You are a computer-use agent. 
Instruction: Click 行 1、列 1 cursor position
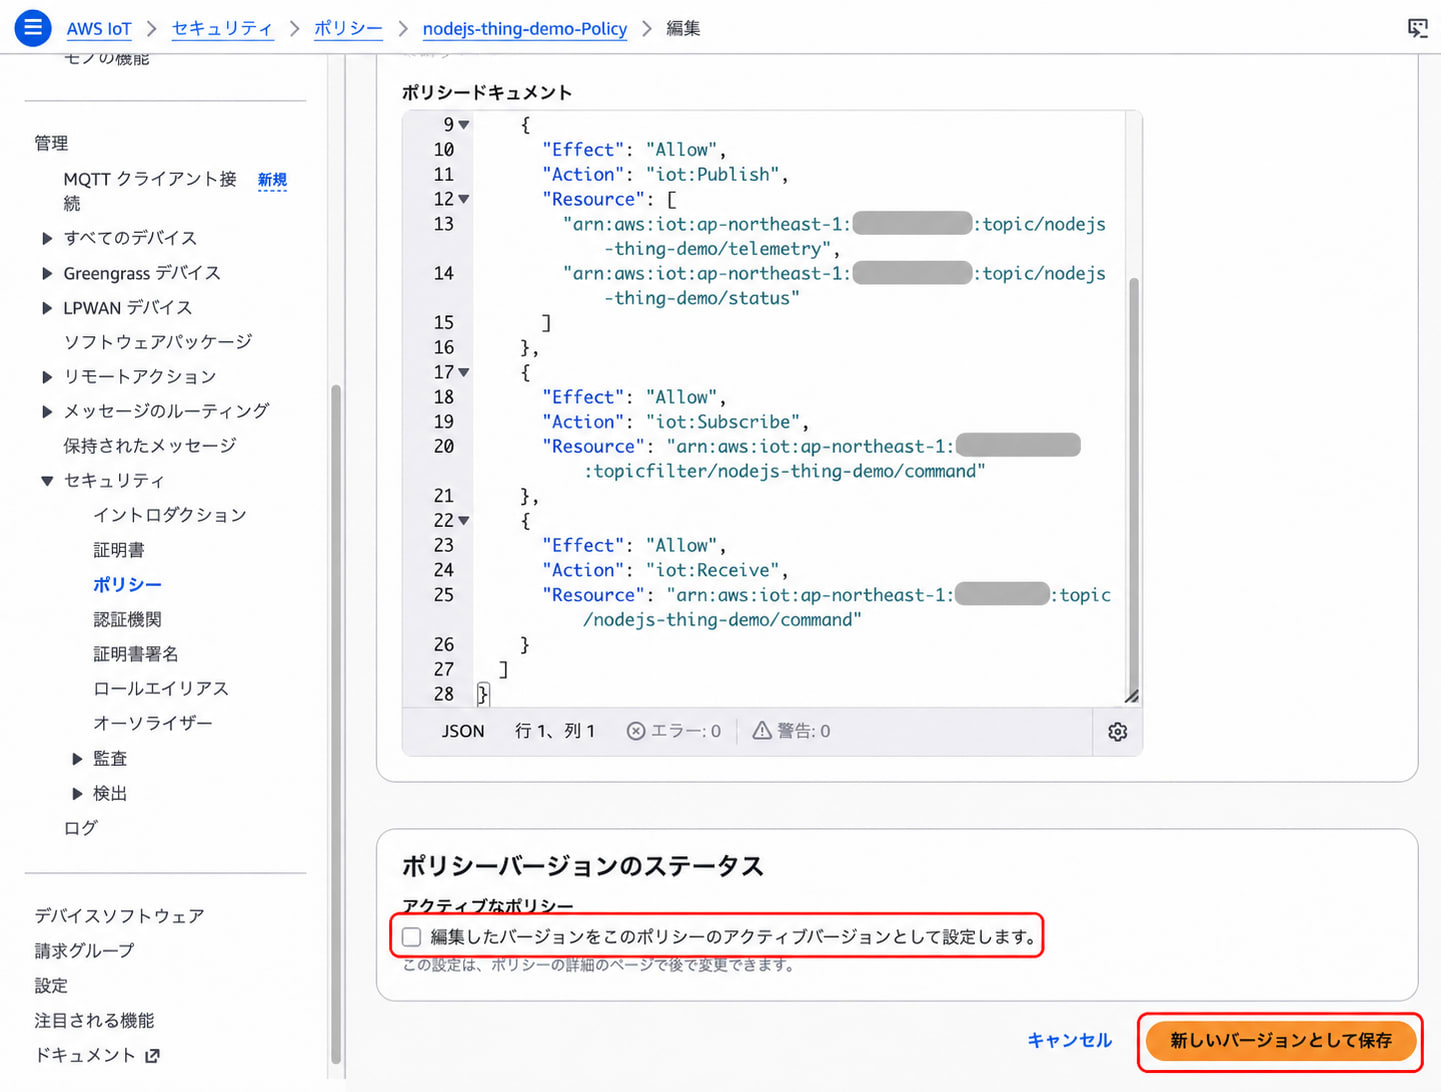coord(555,731)
